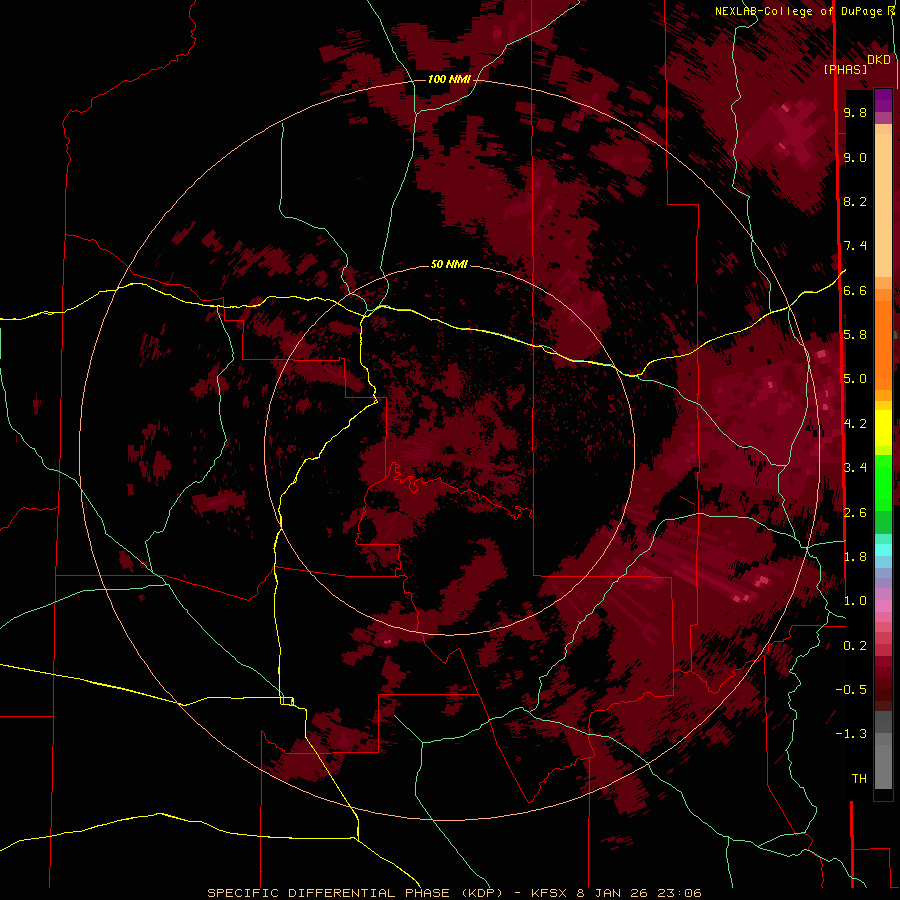Click the 2.6 value on the color scale
Screen dimensions: 900x900
[855, 513]
